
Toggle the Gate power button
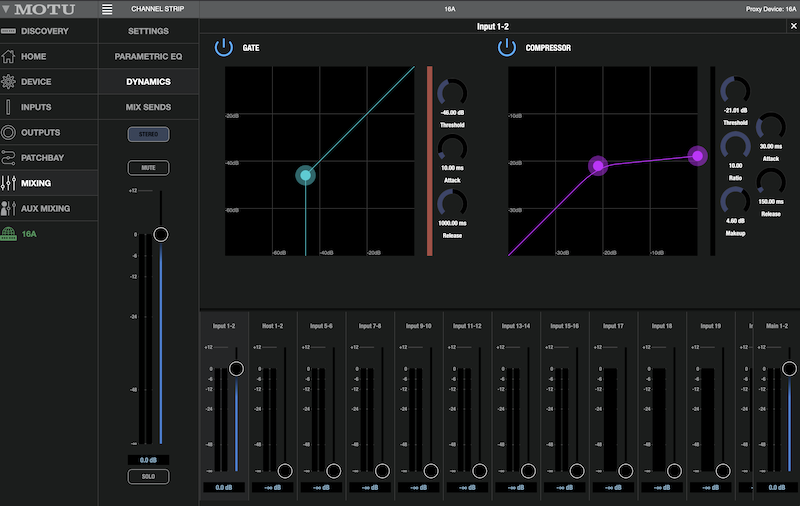[223, 47]
